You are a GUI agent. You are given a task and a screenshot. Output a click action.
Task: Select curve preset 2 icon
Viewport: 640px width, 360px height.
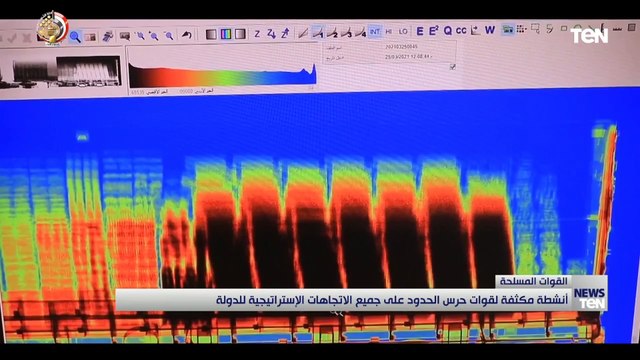pyautogui.click(x=333, y=32)
